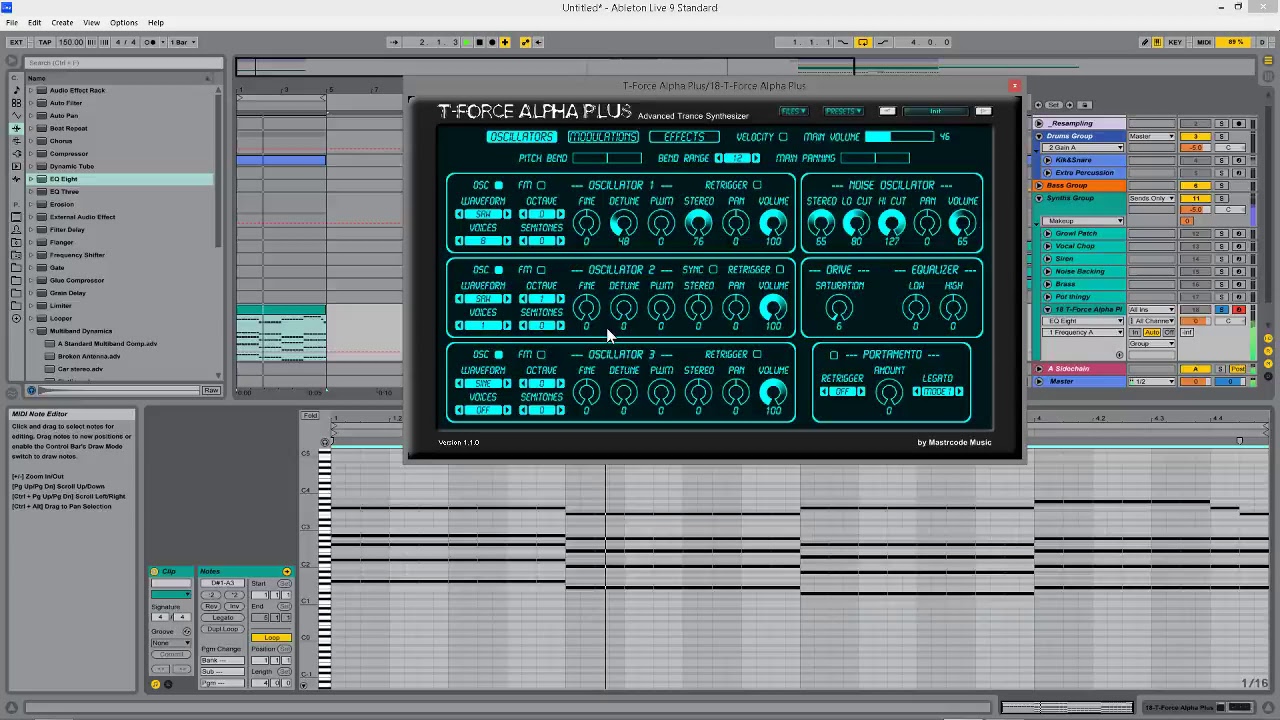Click the Fold button in MIDI editor

click(x=310, y=416)
